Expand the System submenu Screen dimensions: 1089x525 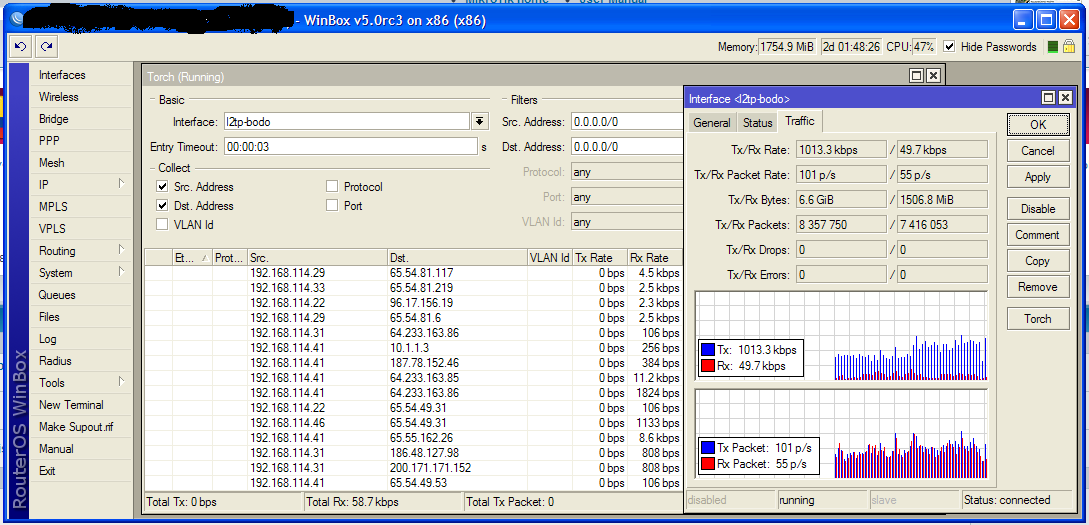[121, 272]
